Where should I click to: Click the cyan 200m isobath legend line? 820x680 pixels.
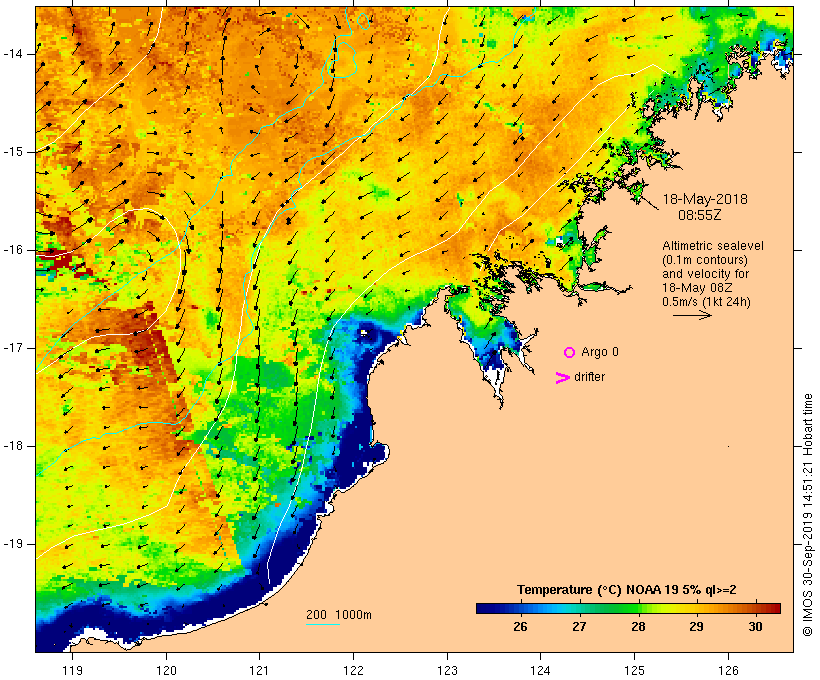(x=323, y=625)
